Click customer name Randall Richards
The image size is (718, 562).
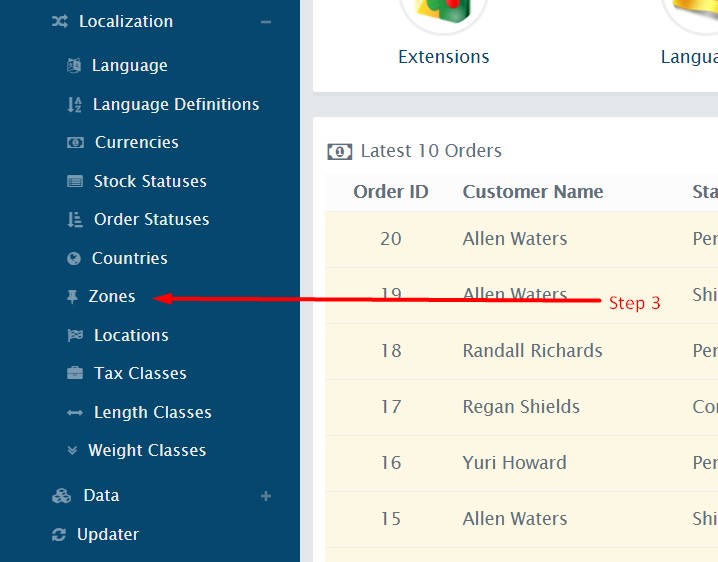[532, 351]
